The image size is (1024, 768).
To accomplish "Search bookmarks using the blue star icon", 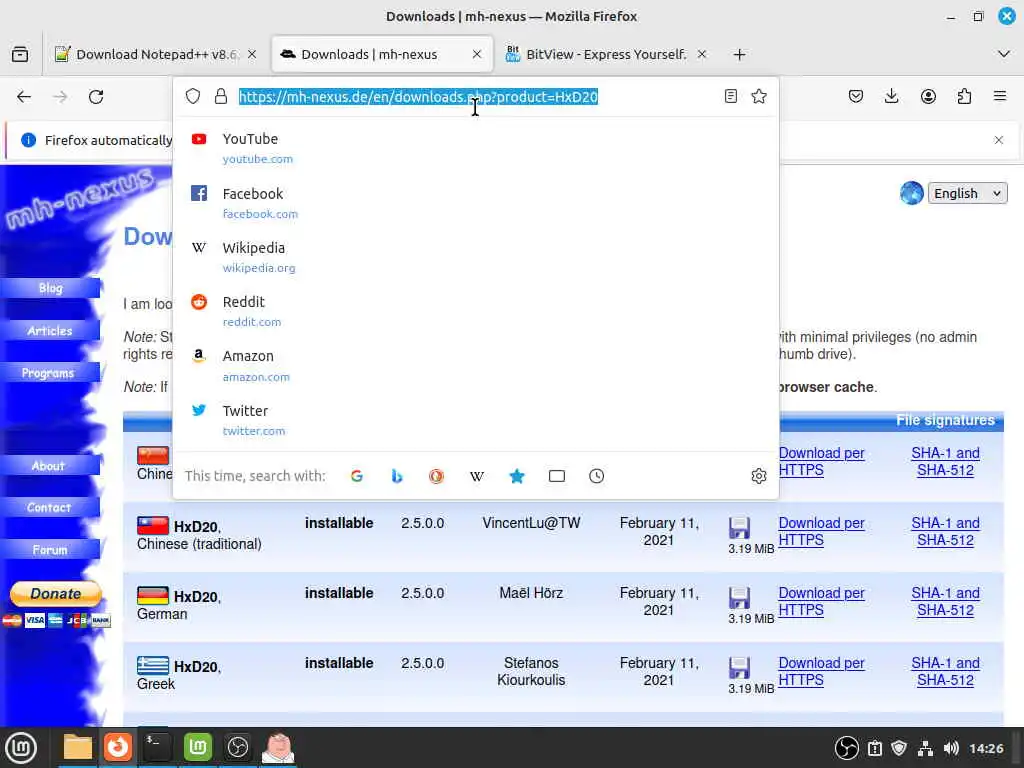I will tap(517, 476).
